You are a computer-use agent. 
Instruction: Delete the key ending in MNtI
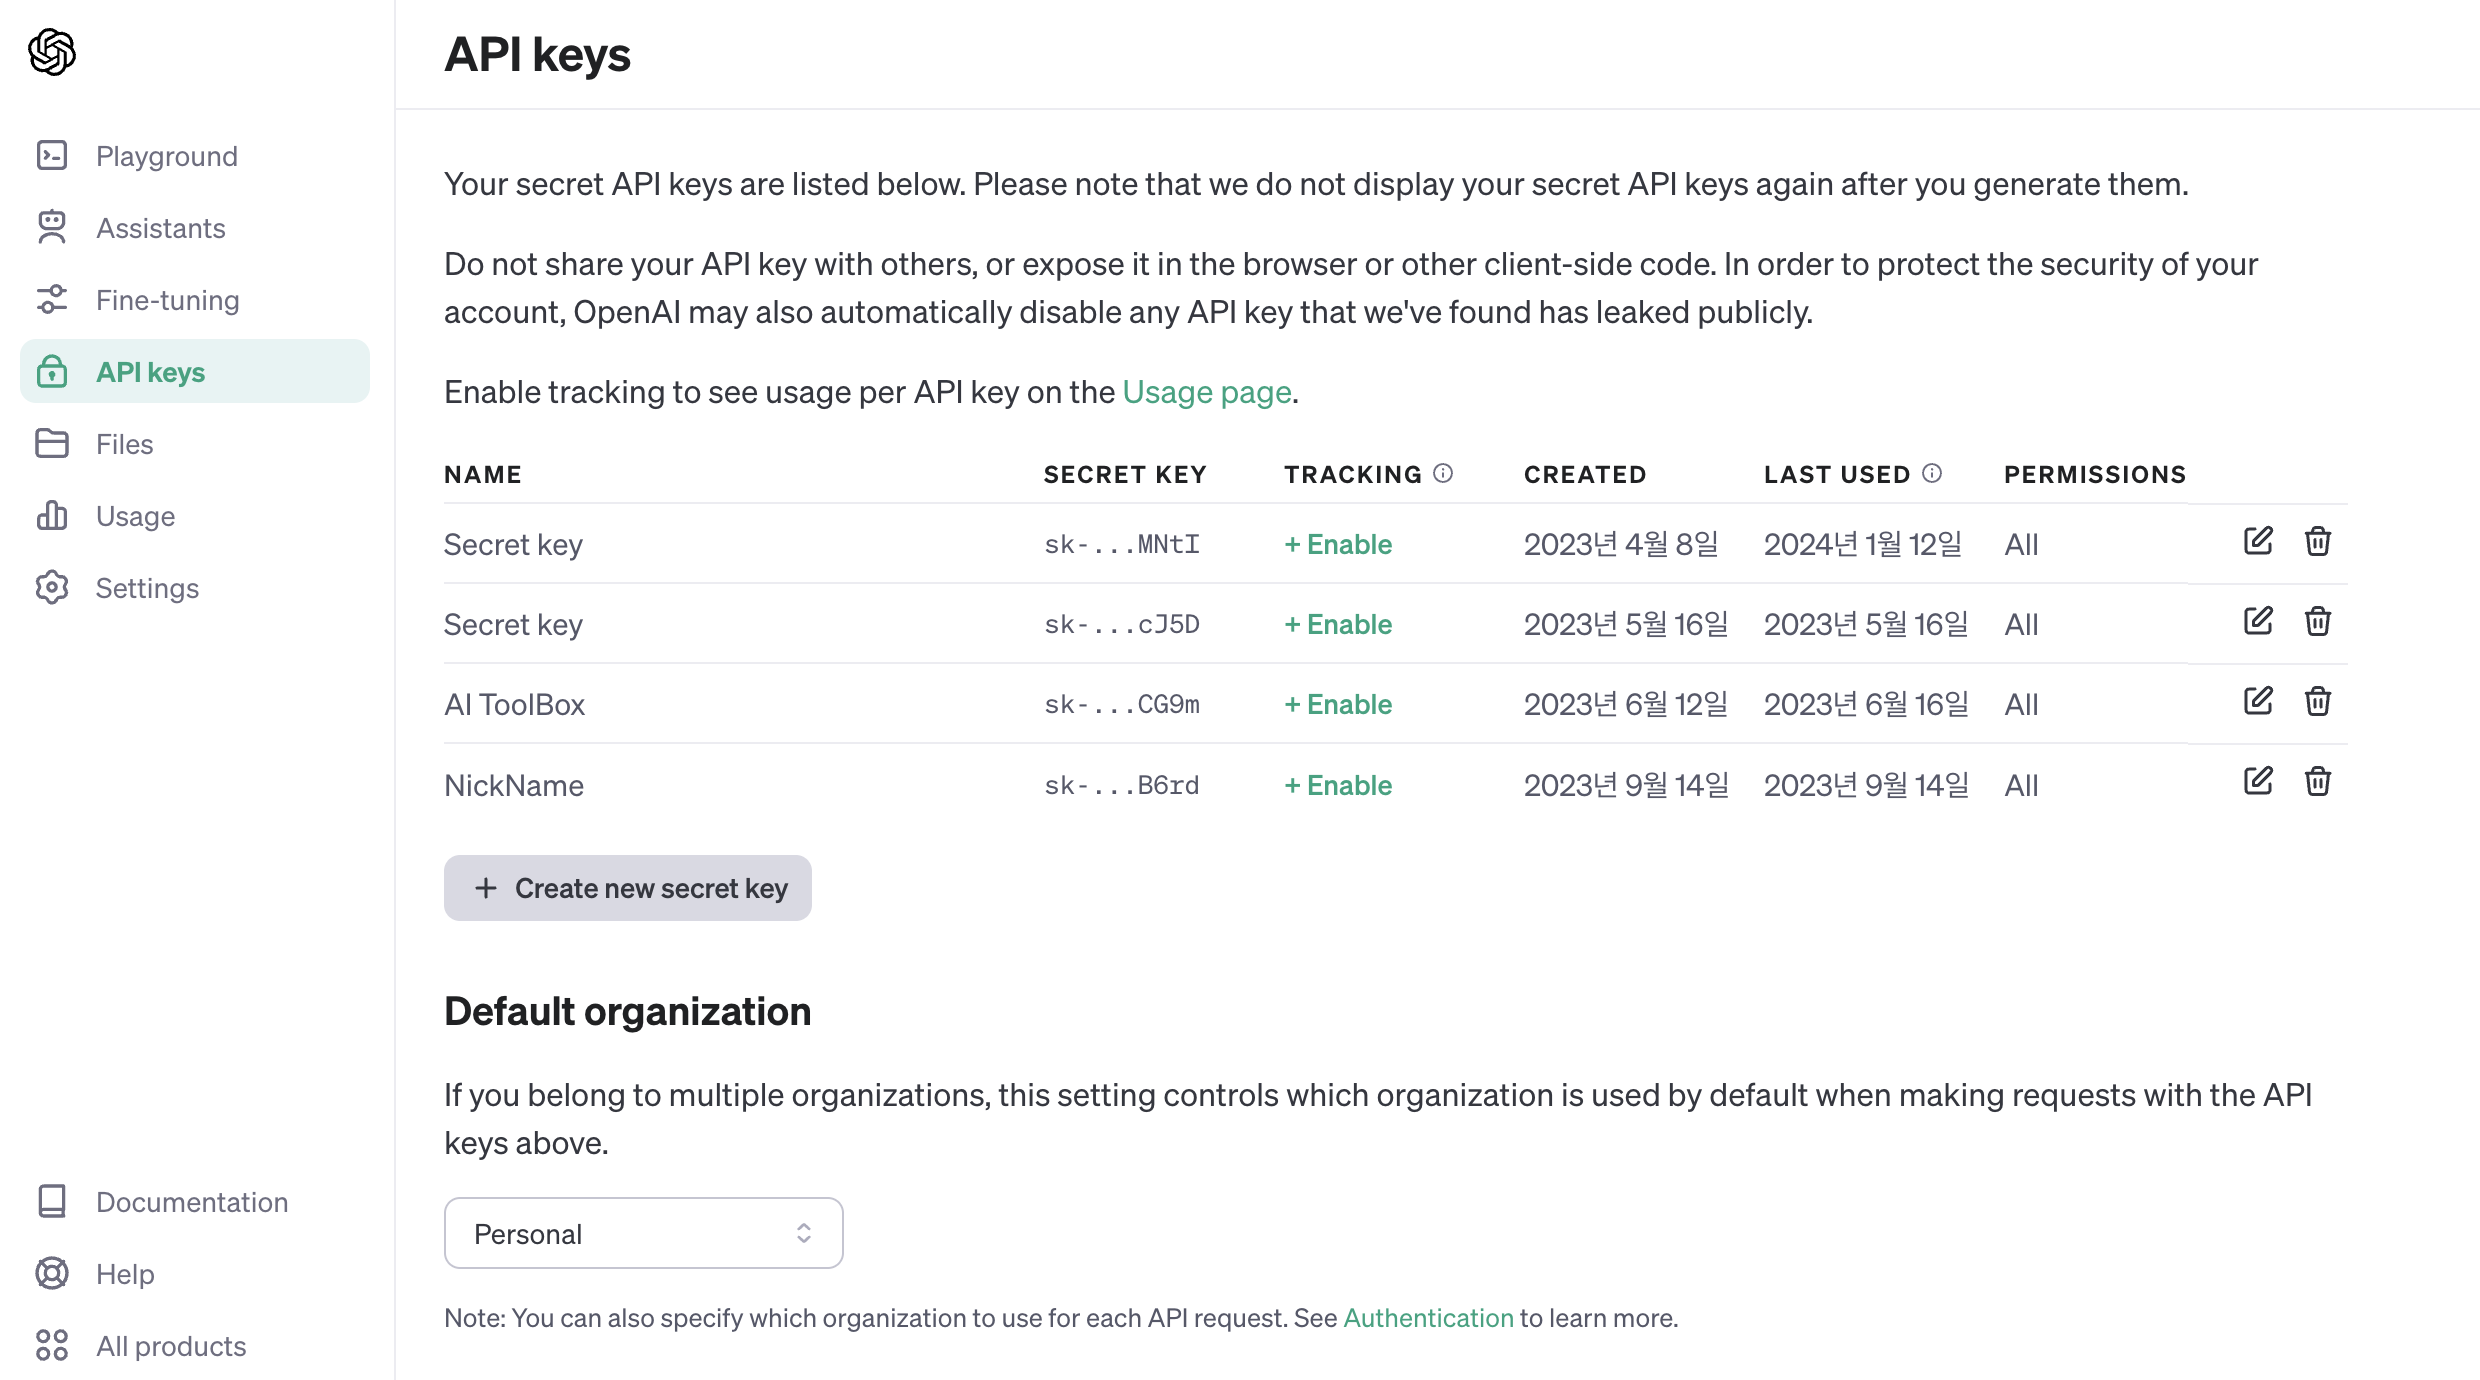point(2318,541)
